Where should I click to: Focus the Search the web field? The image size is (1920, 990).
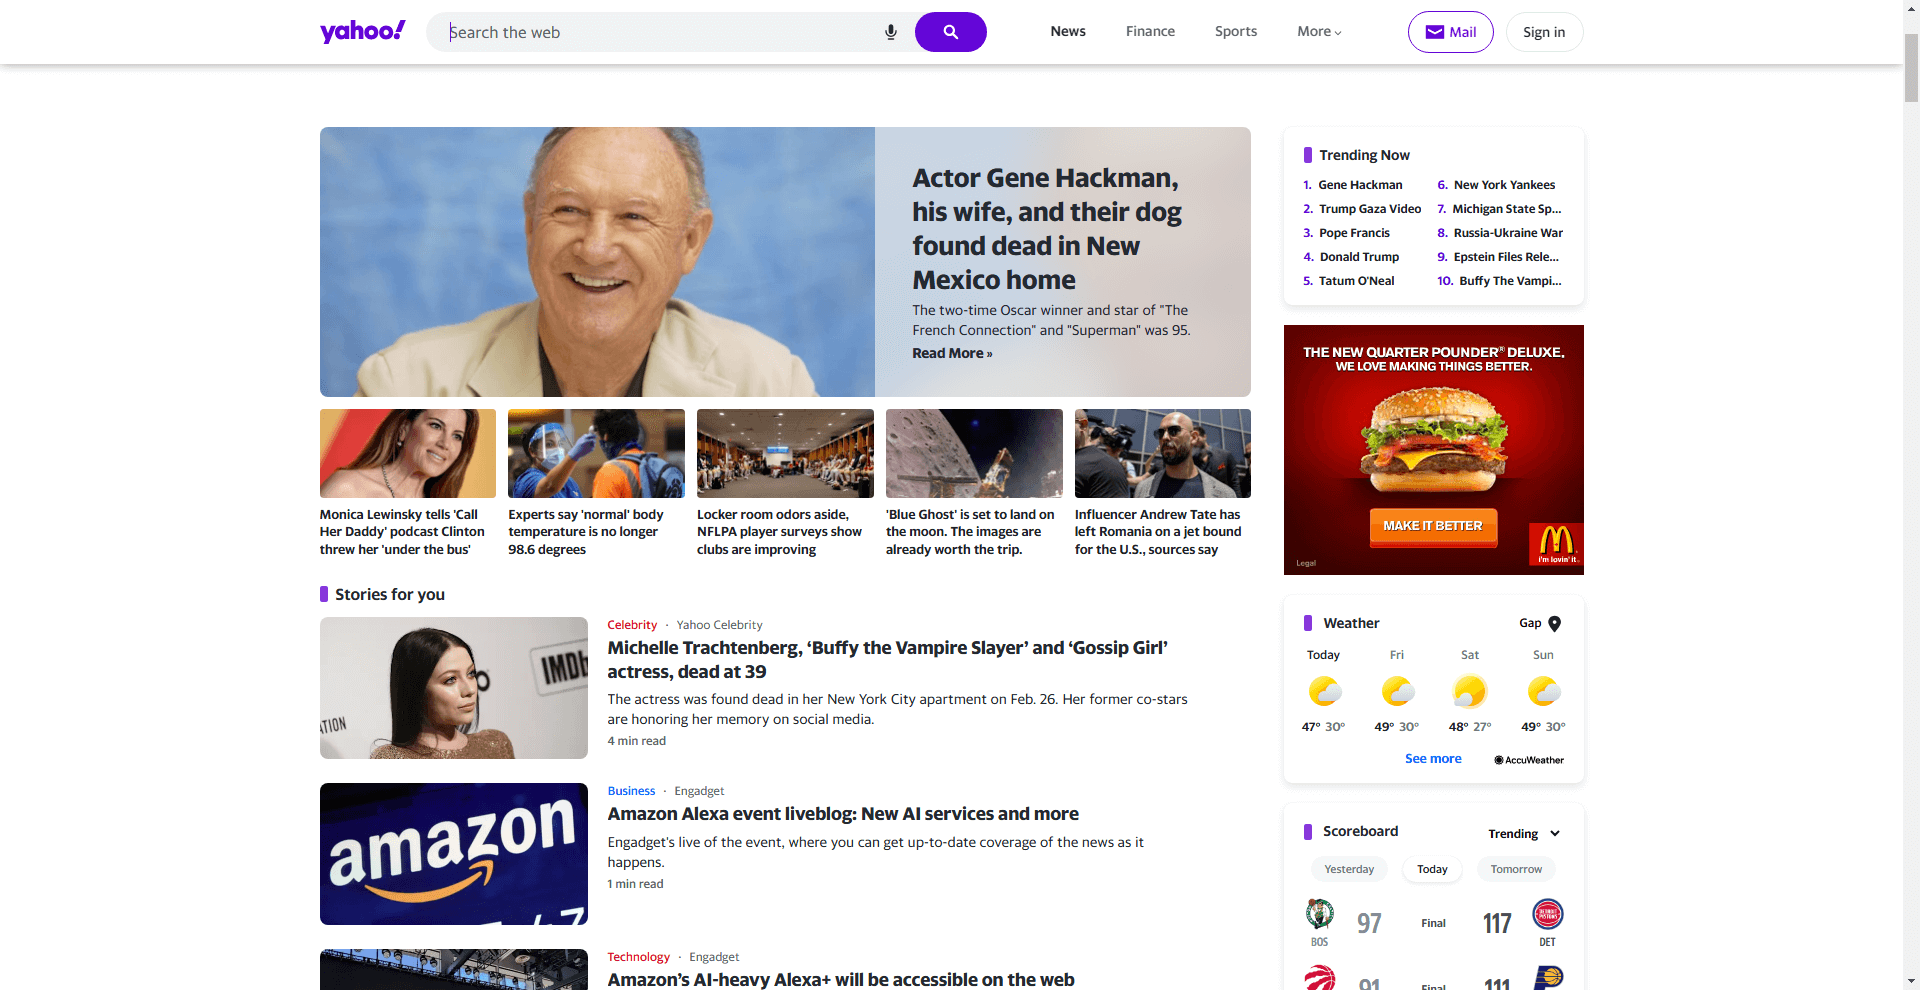click(660, 32)
